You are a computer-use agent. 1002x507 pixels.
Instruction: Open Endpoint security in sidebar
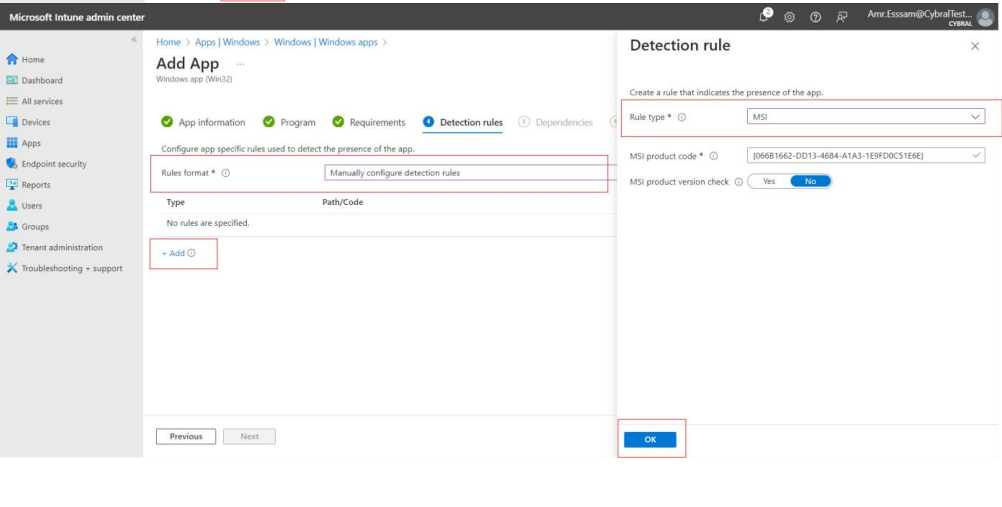pyautogui.click(x=53, y=164)
